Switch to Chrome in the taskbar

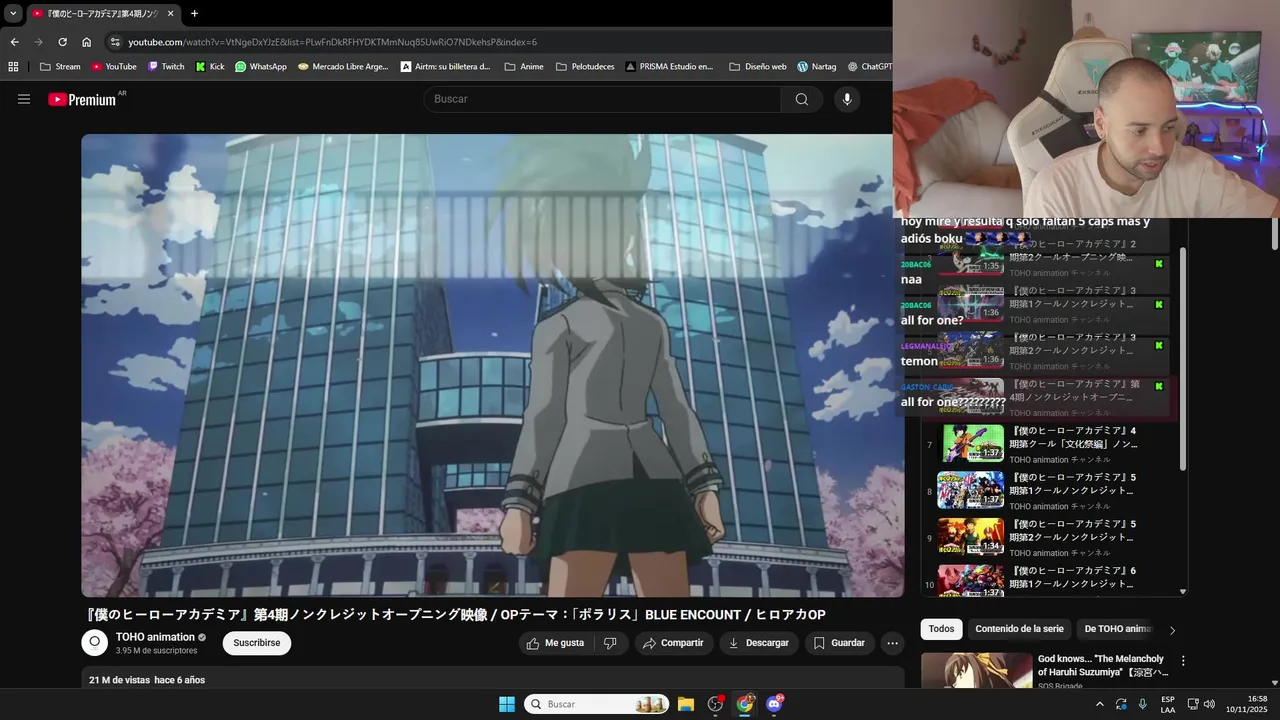coord(745,704)
